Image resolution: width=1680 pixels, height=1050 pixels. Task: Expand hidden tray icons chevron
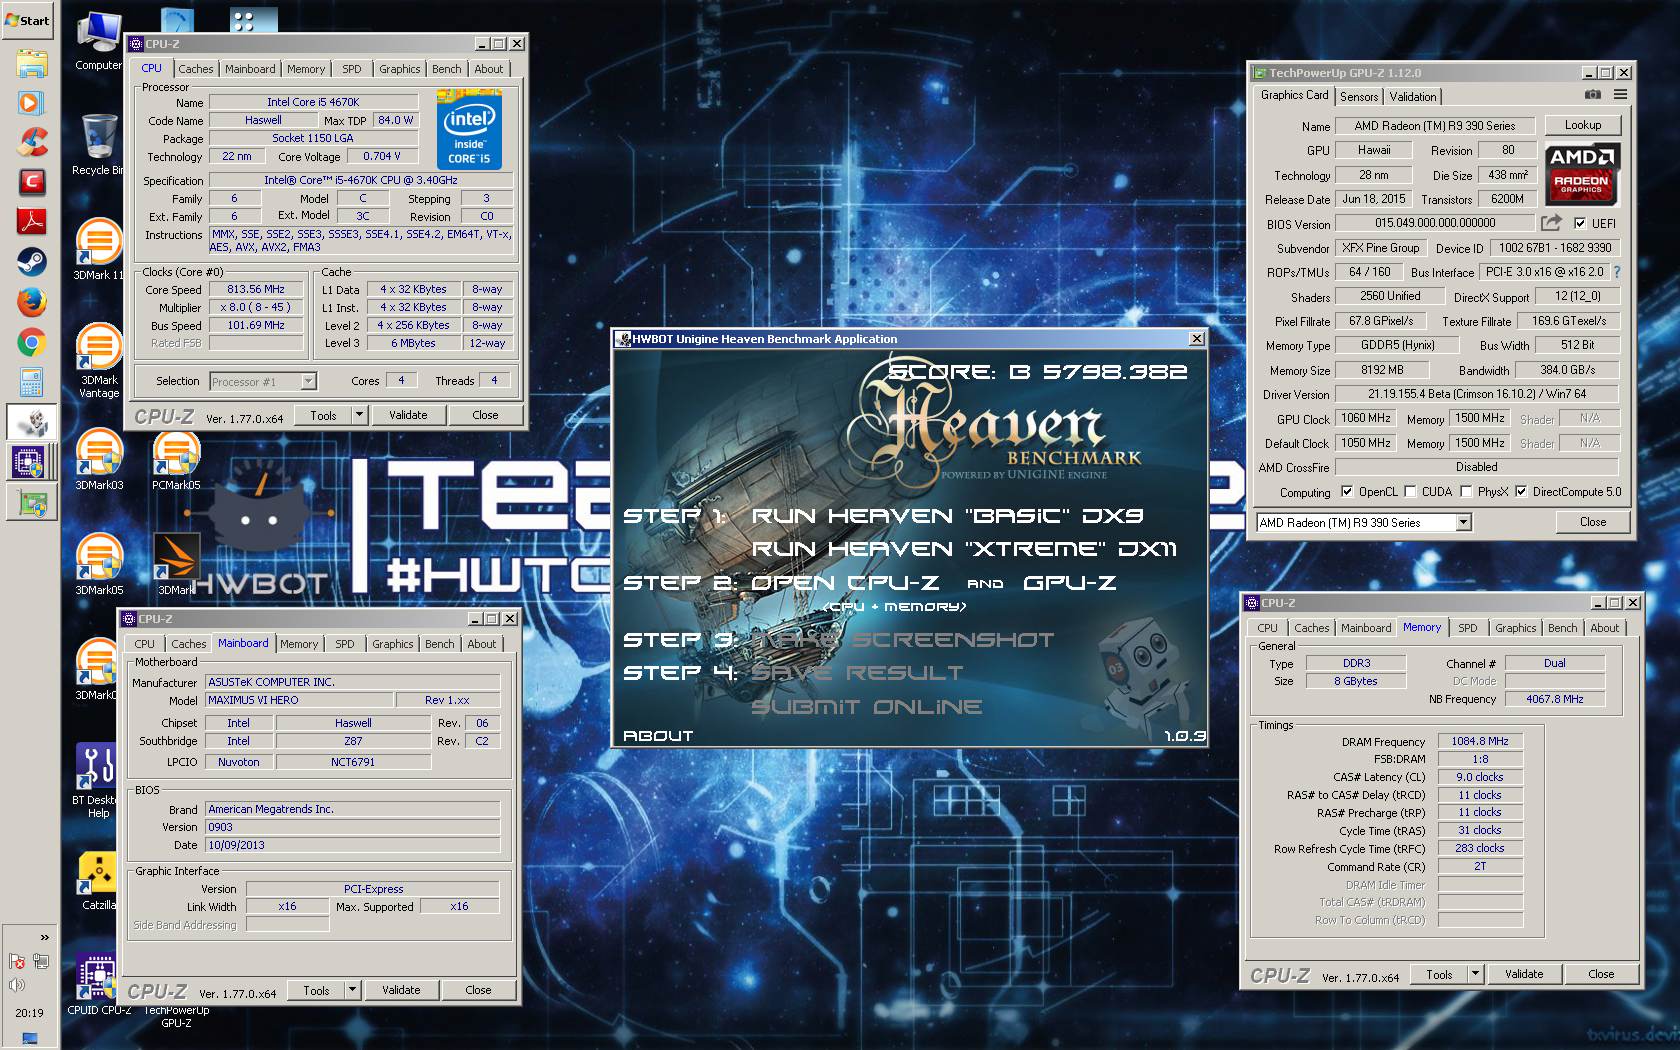44,937
